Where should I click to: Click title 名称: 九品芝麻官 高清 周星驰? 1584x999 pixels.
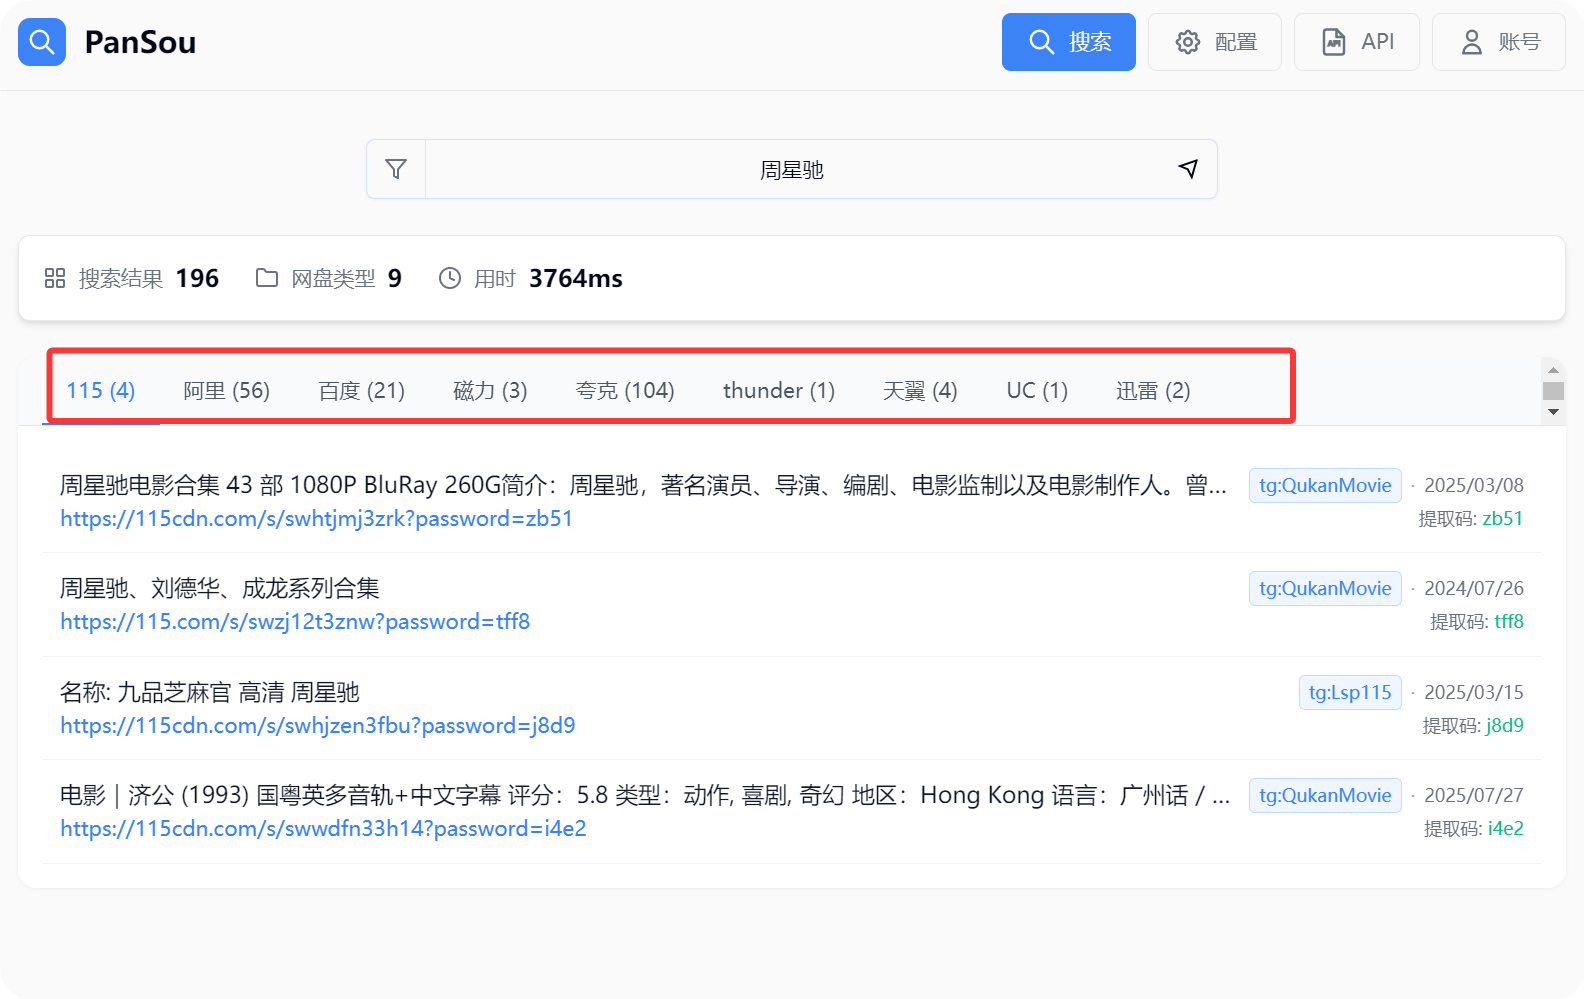(x=210, y=692)
